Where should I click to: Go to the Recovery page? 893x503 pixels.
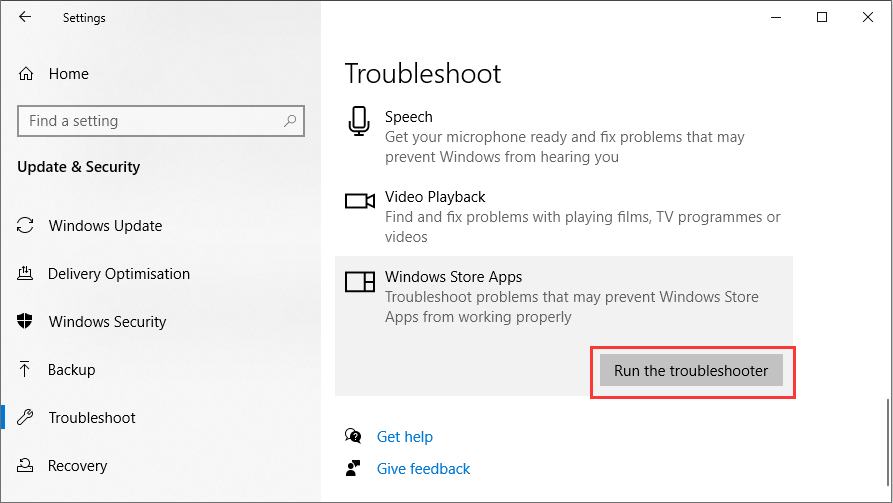click(77, 466)
